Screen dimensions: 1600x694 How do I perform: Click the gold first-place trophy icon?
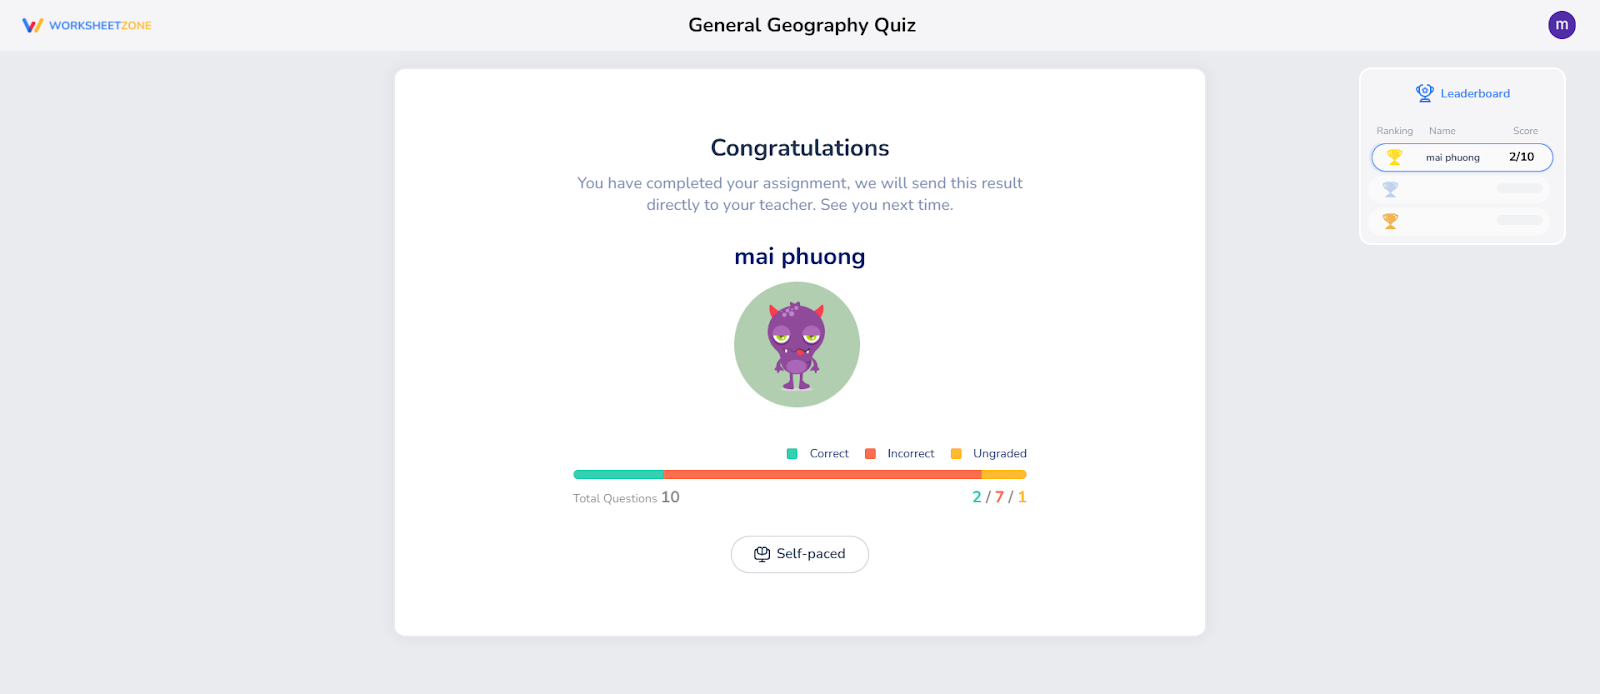(x=1394, y=157)
